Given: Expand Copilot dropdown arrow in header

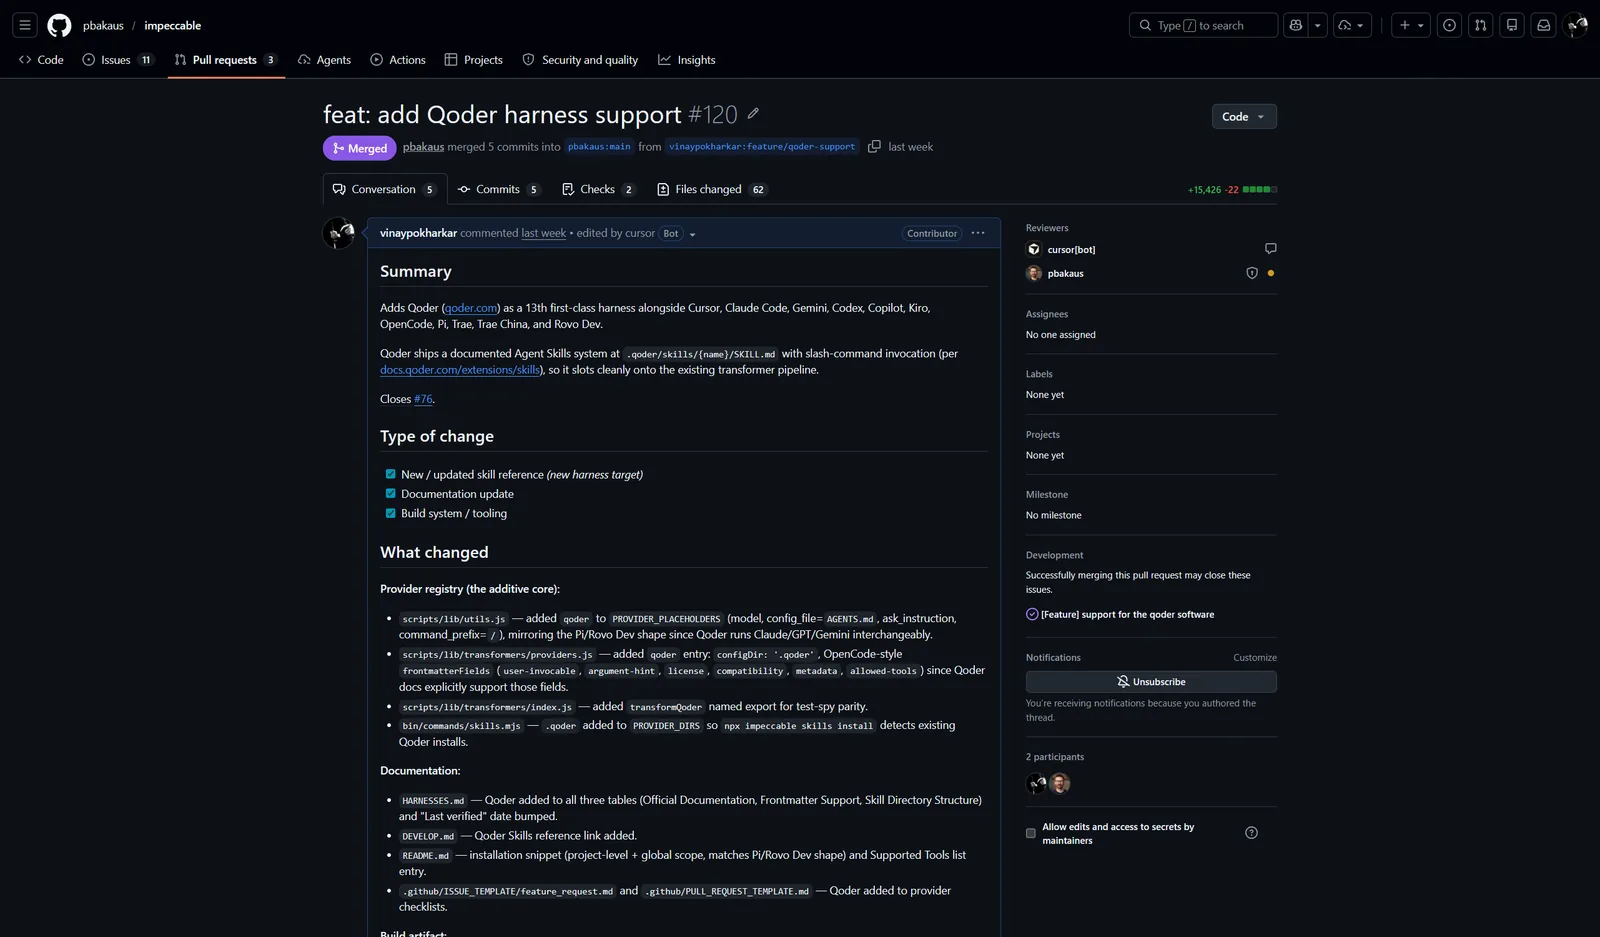Looking at the screenshot, I should [x=1317, y=25].
